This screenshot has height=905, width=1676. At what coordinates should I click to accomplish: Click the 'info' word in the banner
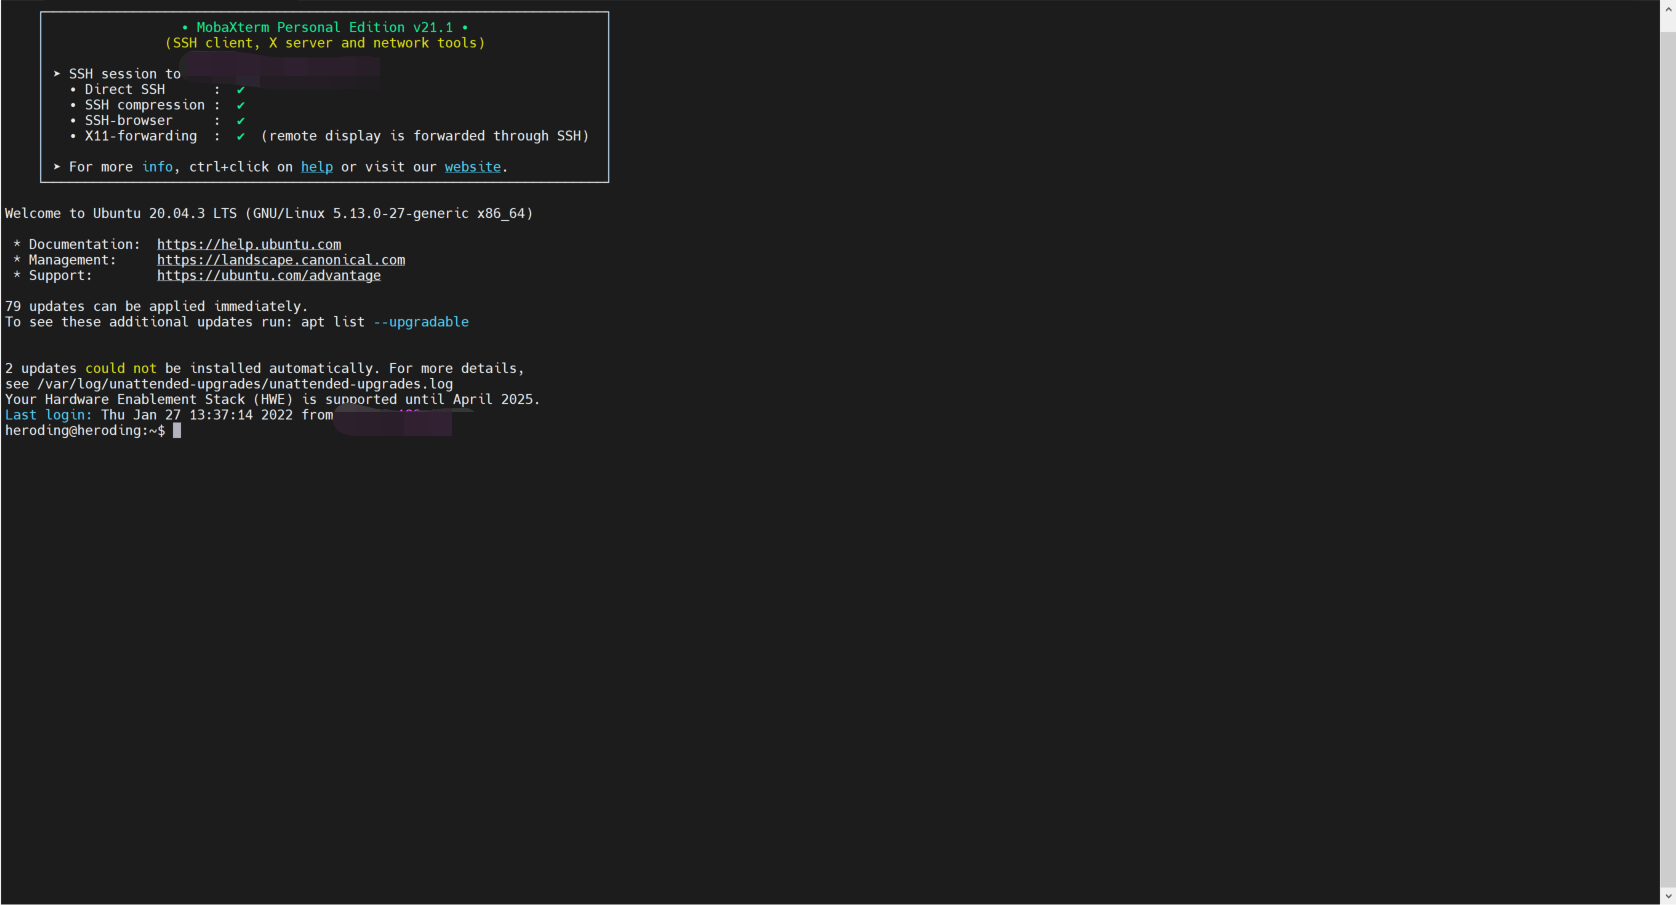[157, 167]
